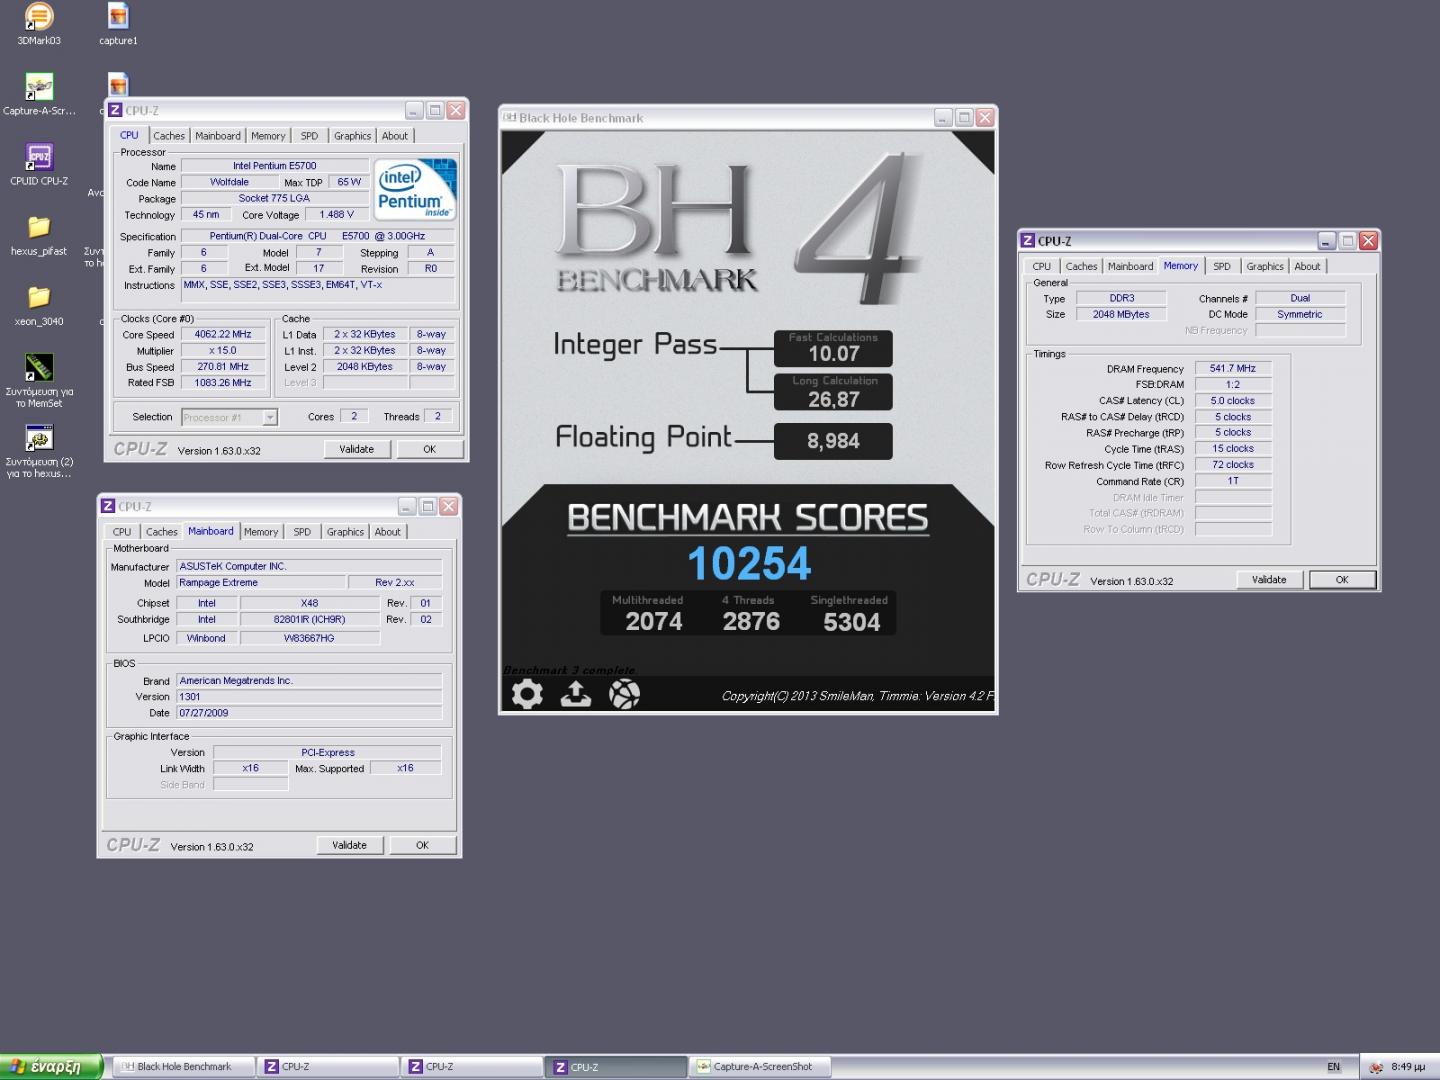
Task: Click the Floating Point result 8,984
Action: (833, 441)
